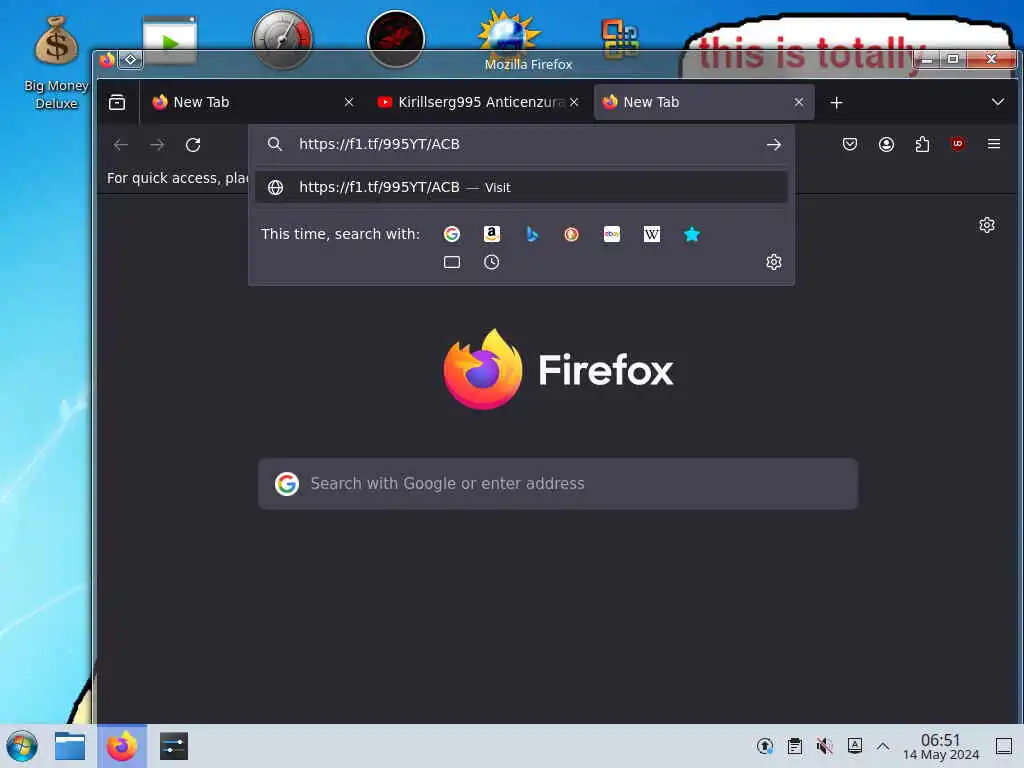This screenshot has width=1024, height=768.
Task: Open the file manager in taskbar
Action: (70, 746)
